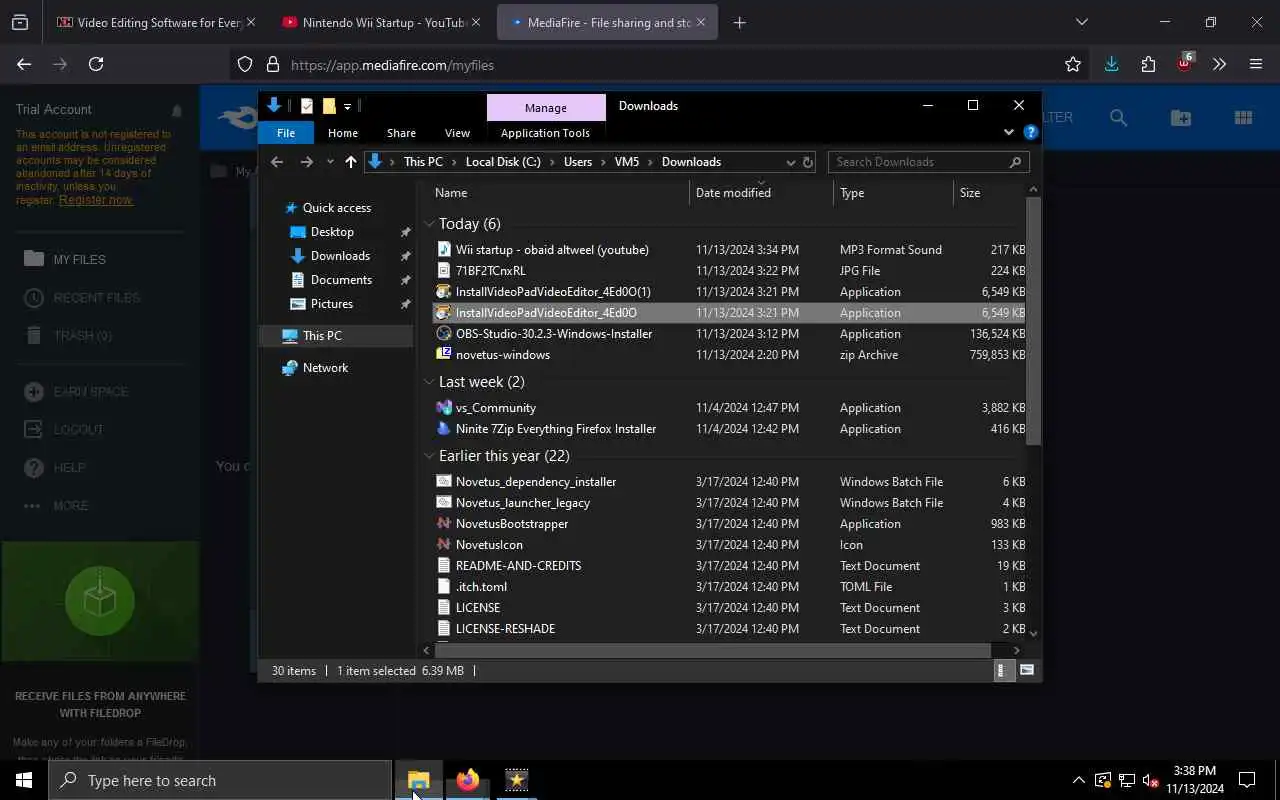Image resolution: width=1280 pixels, height=800 pixels.
Task: Open a new Firefox tab
Action: [x=739, y=22]
